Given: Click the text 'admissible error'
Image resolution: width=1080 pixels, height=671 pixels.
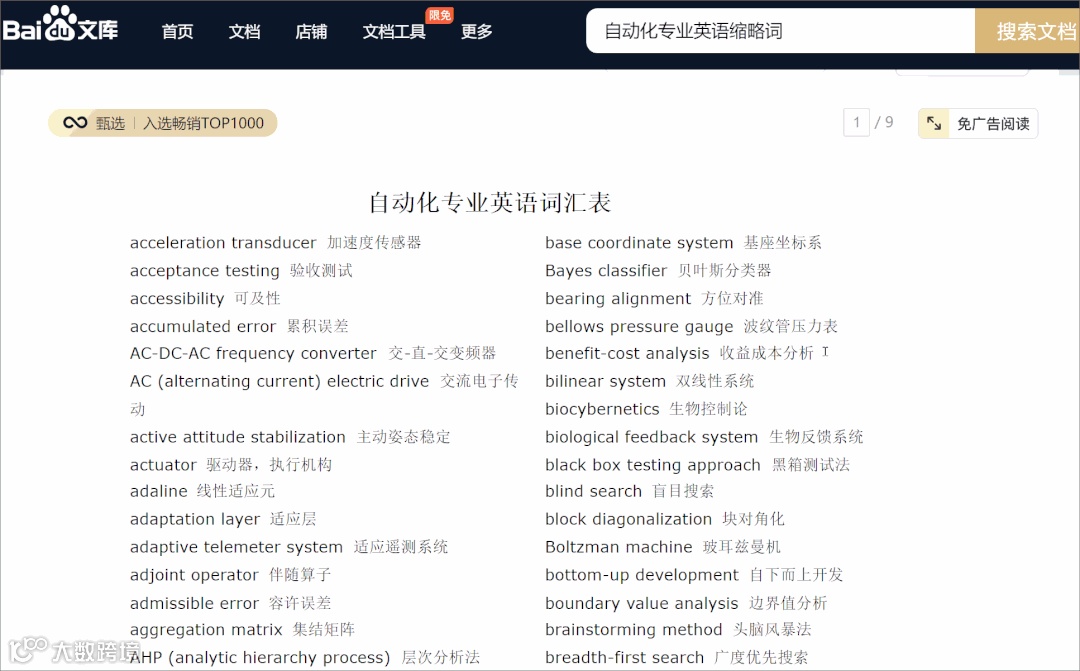Looking at the screenshot, I should pos(194,603).
